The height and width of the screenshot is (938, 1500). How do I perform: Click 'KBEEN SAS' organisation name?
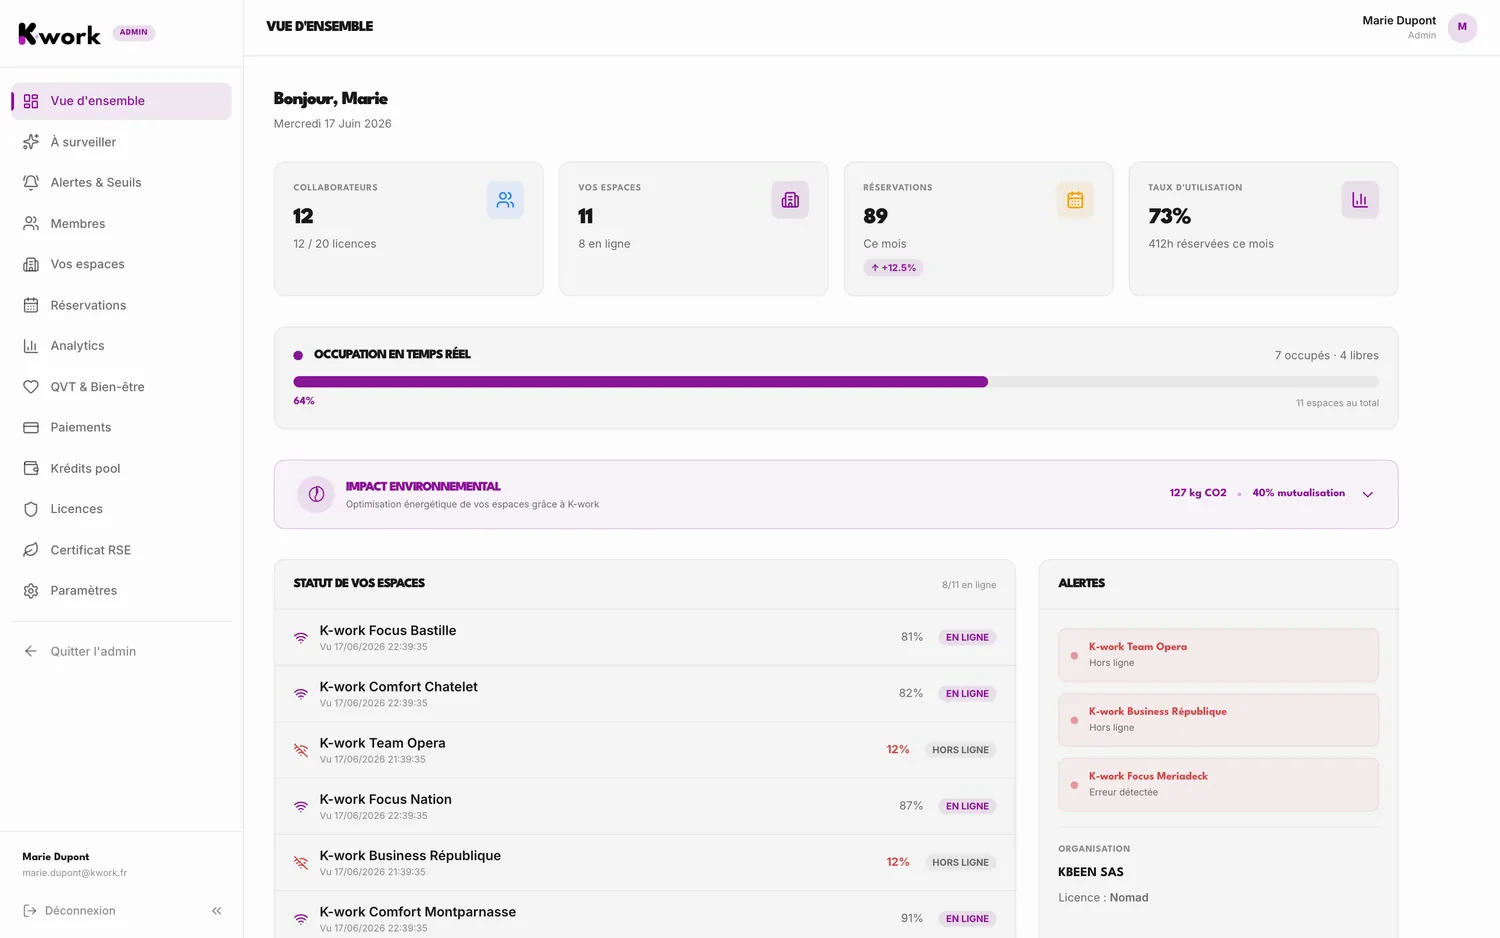click(x=1090, y=872)
